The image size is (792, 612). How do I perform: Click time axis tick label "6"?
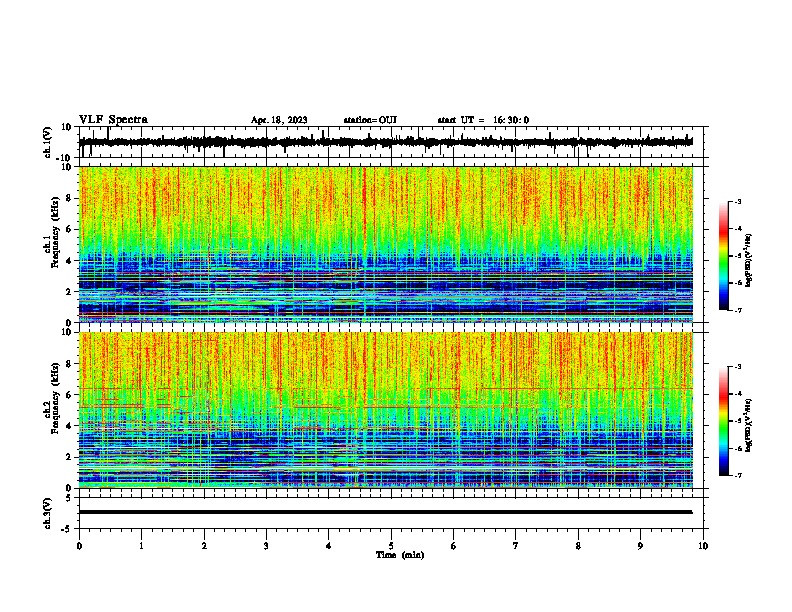pyautogui.click(x=454, y=546)
